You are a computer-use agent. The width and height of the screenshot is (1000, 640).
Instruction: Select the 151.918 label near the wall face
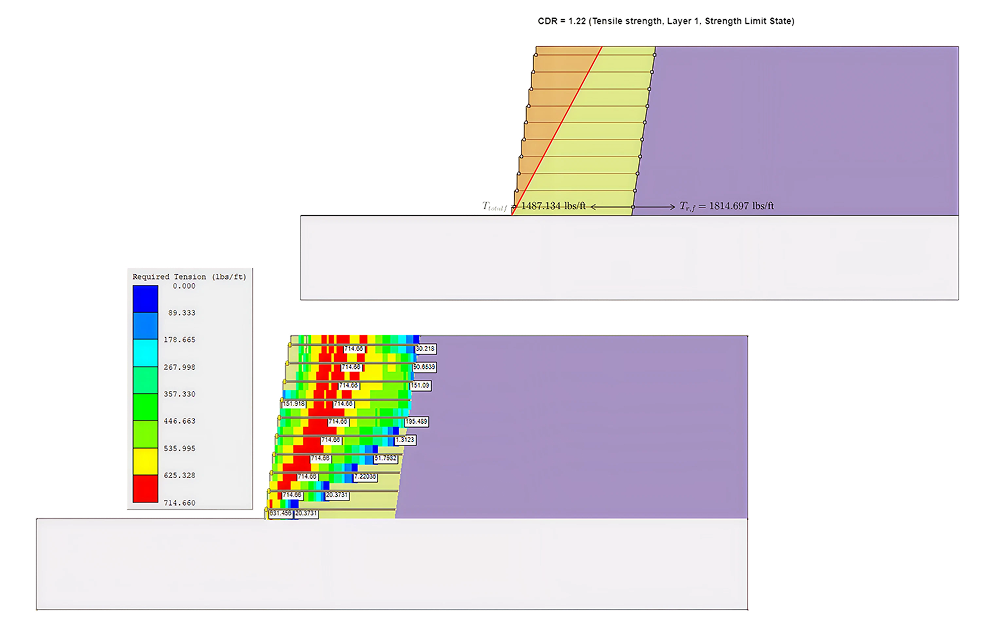click(294, 404)
